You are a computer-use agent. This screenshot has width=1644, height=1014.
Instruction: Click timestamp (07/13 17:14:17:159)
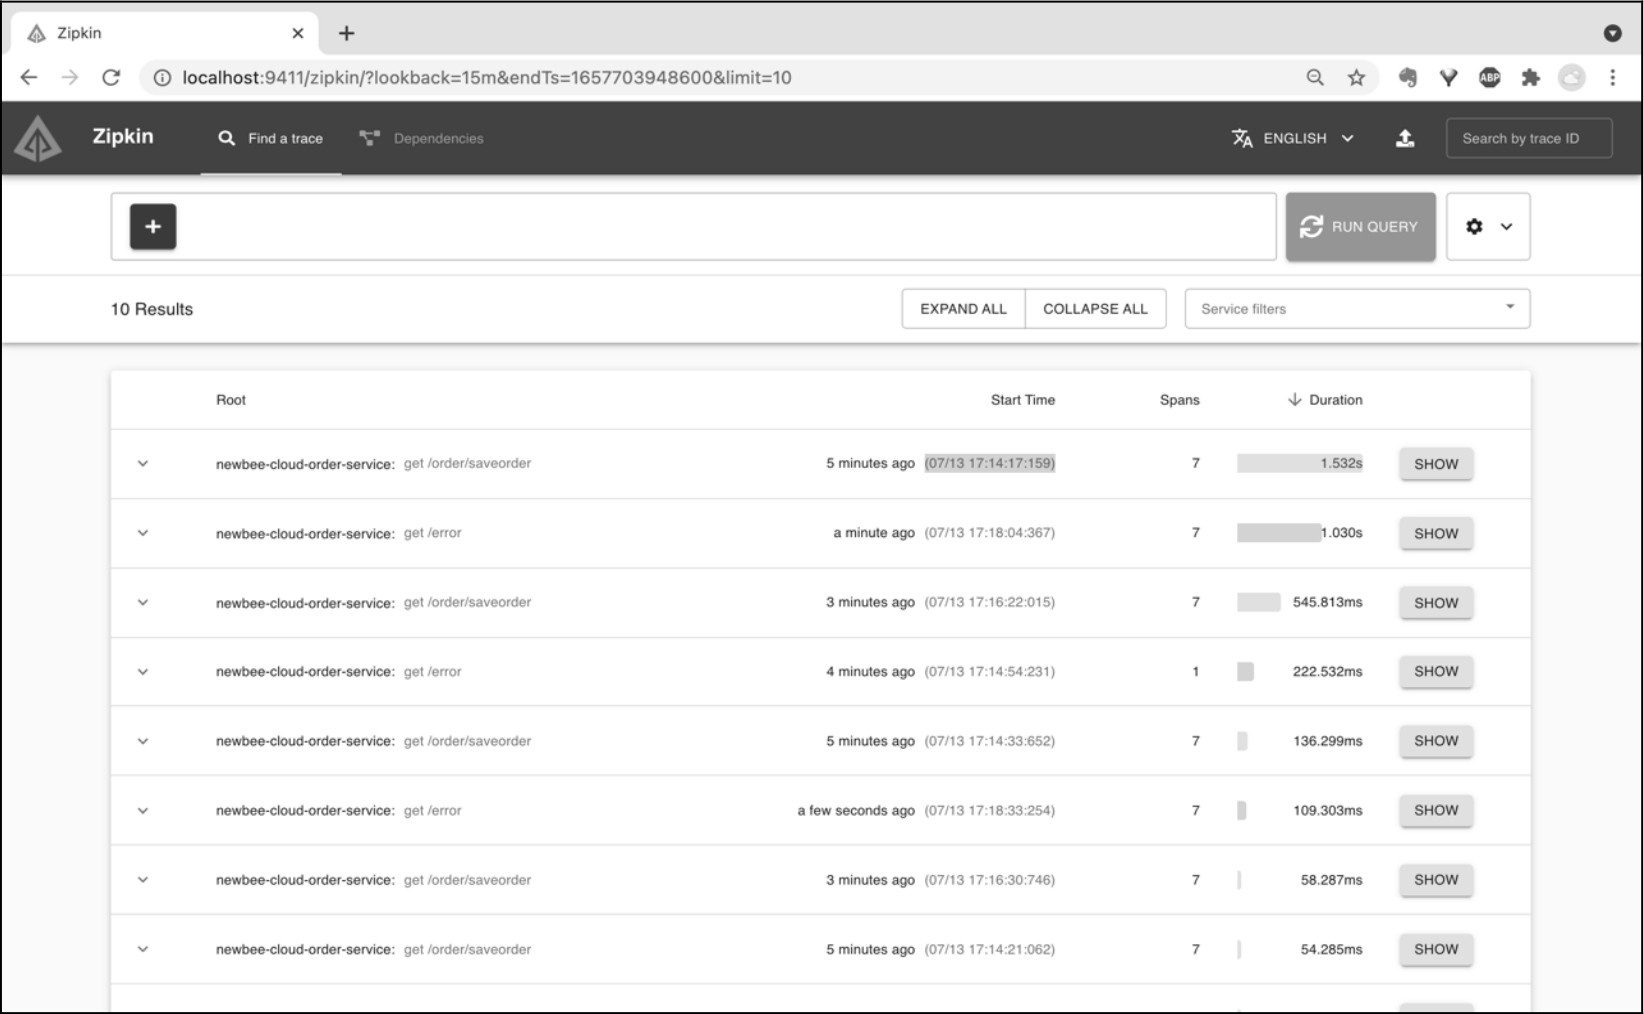point(989,463)
